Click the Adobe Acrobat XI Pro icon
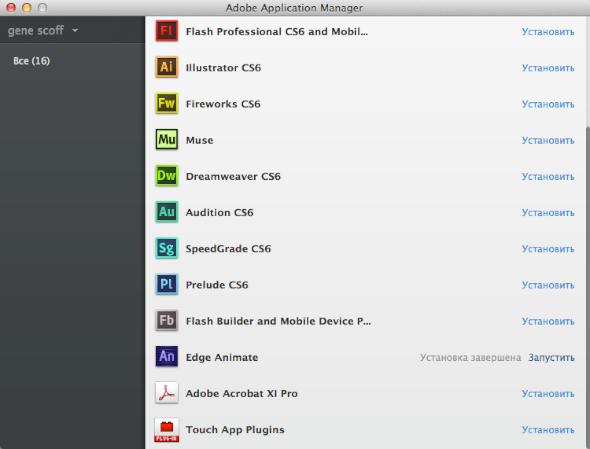This screenshot has width=590, height=449. [167, 393]
